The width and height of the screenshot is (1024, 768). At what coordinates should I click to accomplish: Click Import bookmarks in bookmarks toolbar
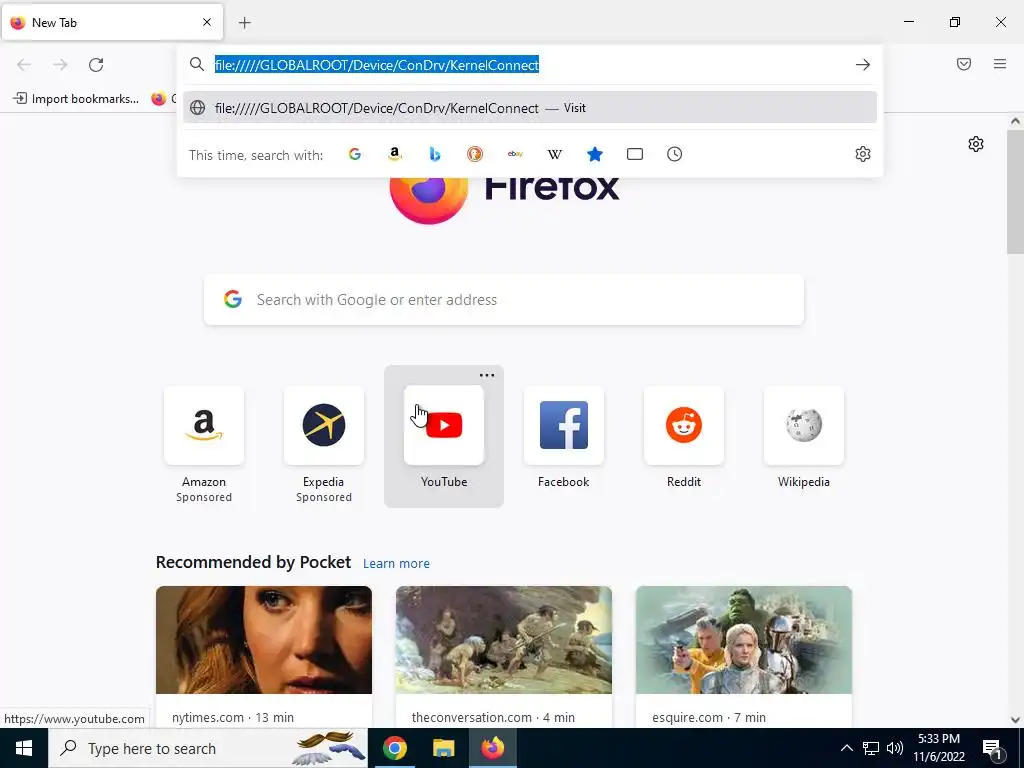(x=76, y=99)
